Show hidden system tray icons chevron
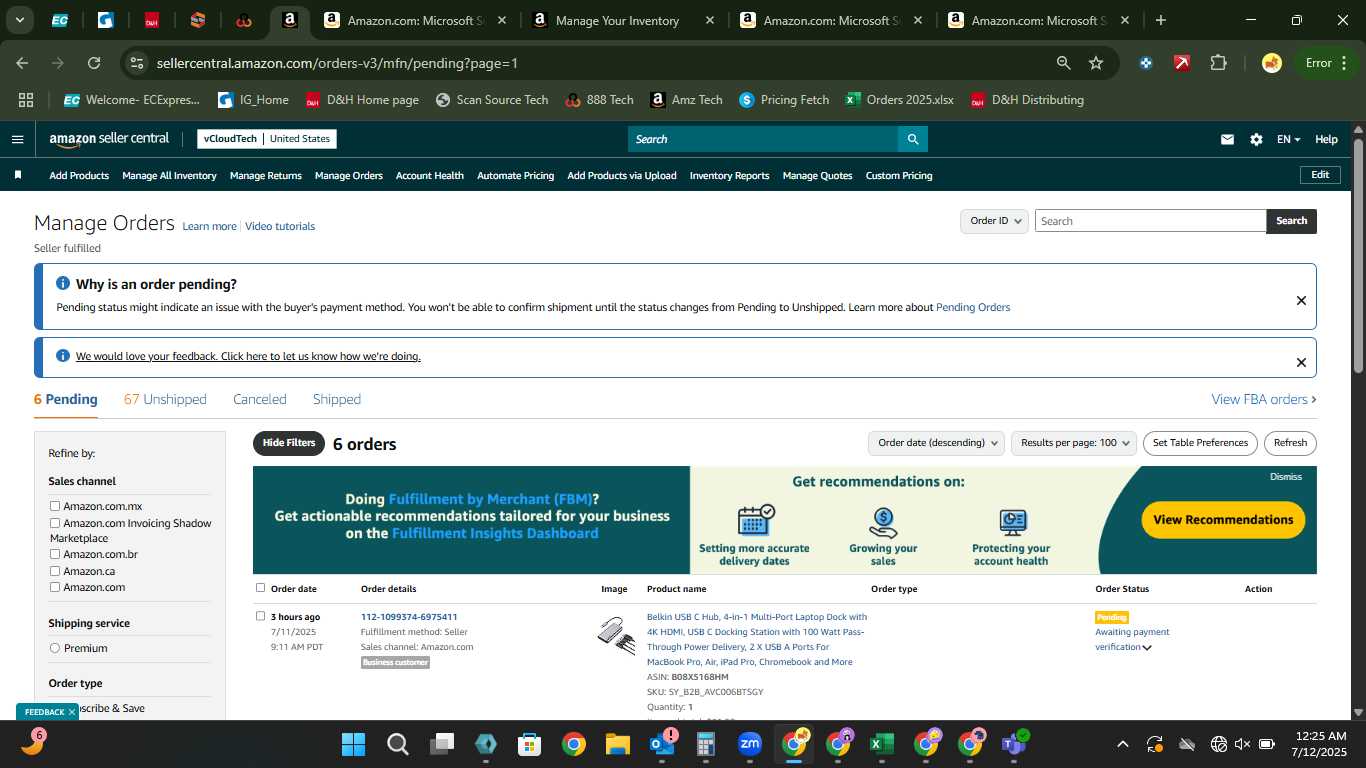The width and height of the screenshot is (1366, 768). (1122, 744)
